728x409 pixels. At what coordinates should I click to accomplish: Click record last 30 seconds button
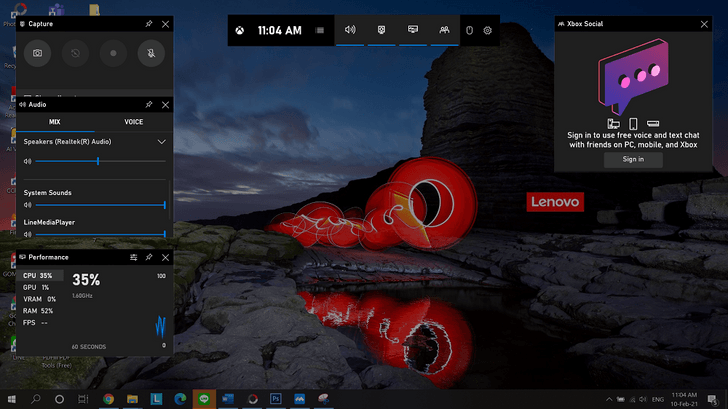75,53
